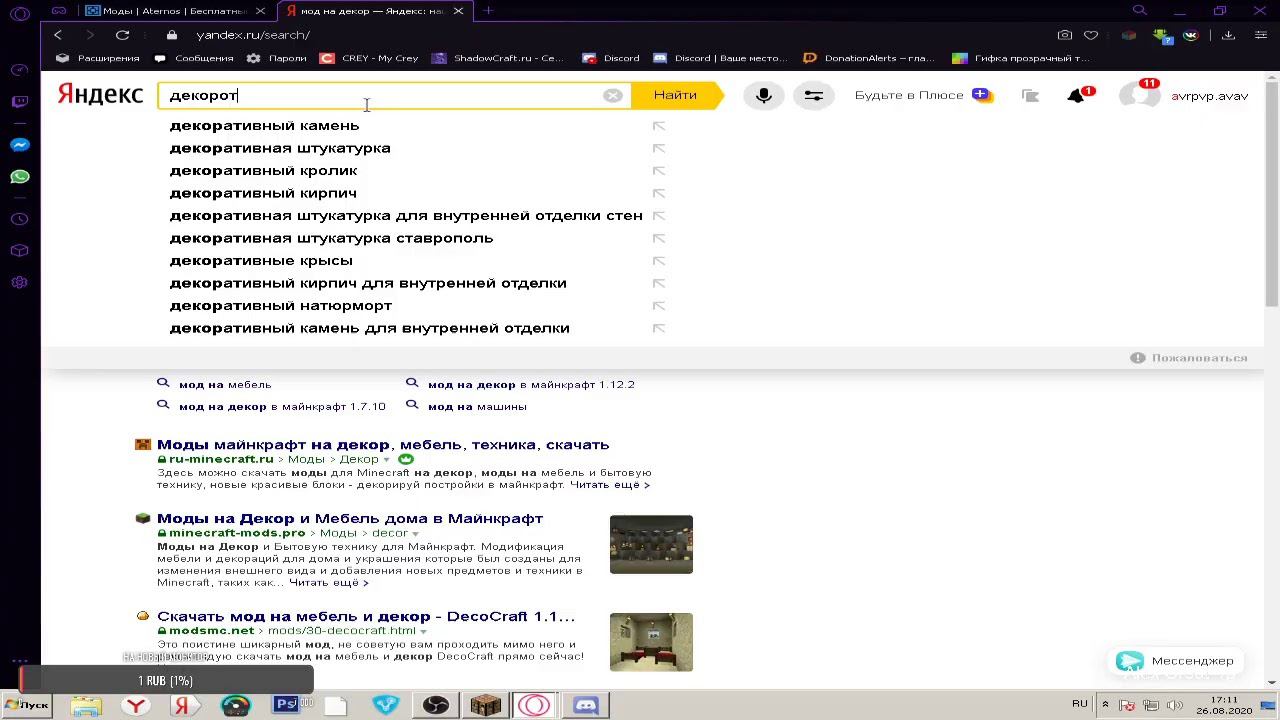Take a snapshot with the camera icon
This screenshot has width=1280, height=720.
(1065, 35)
